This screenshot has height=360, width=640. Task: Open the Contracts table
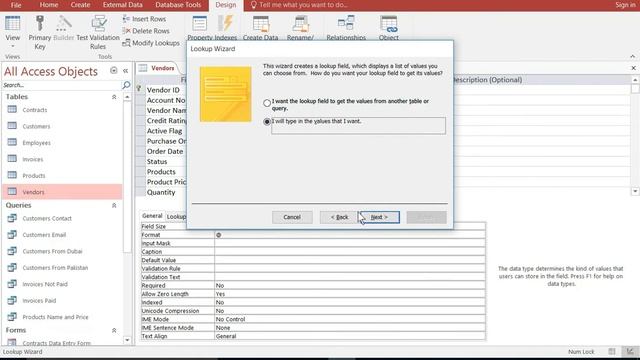pos(35,110)
